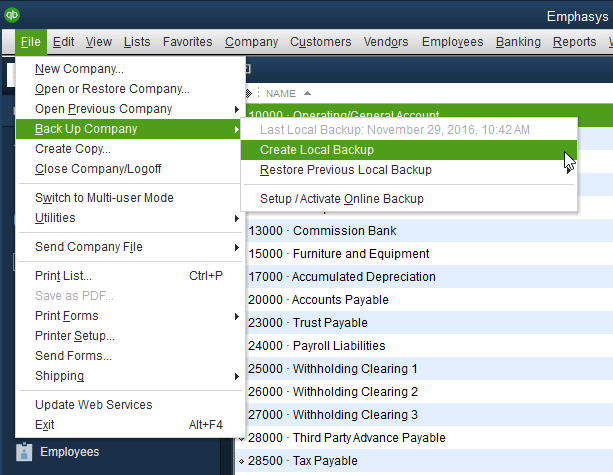Image resolution: width=613 pixels, height=475 pixels.
Task: Click the diamond marker beside Tax Payable
Action: pos(241,461)
